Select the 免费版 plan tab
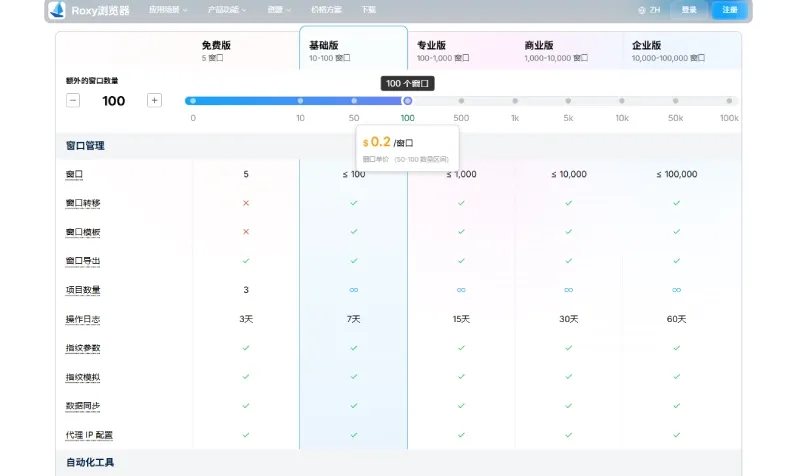 pos(245,51)
